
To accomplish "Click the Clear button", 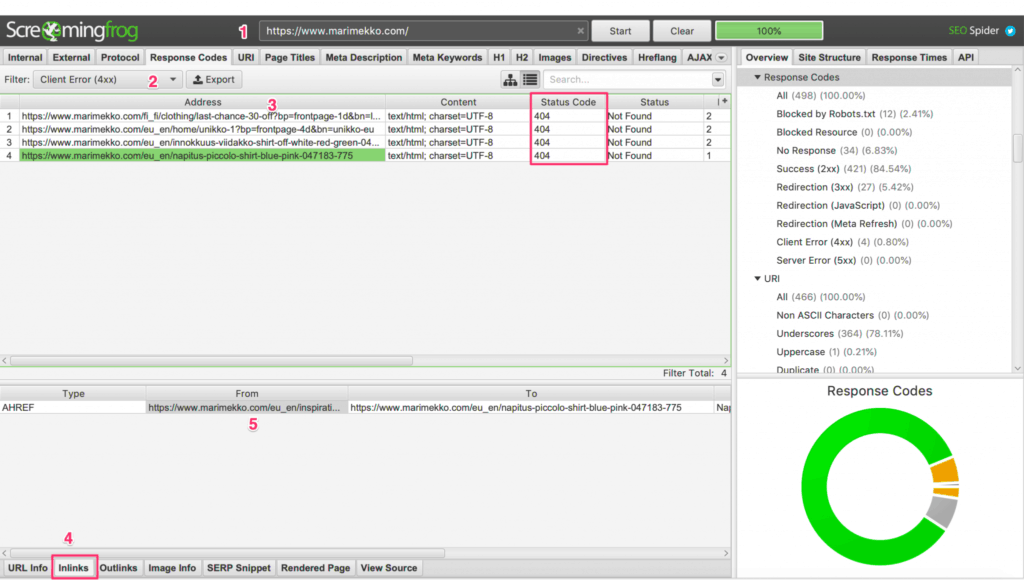I will [681, 31].
